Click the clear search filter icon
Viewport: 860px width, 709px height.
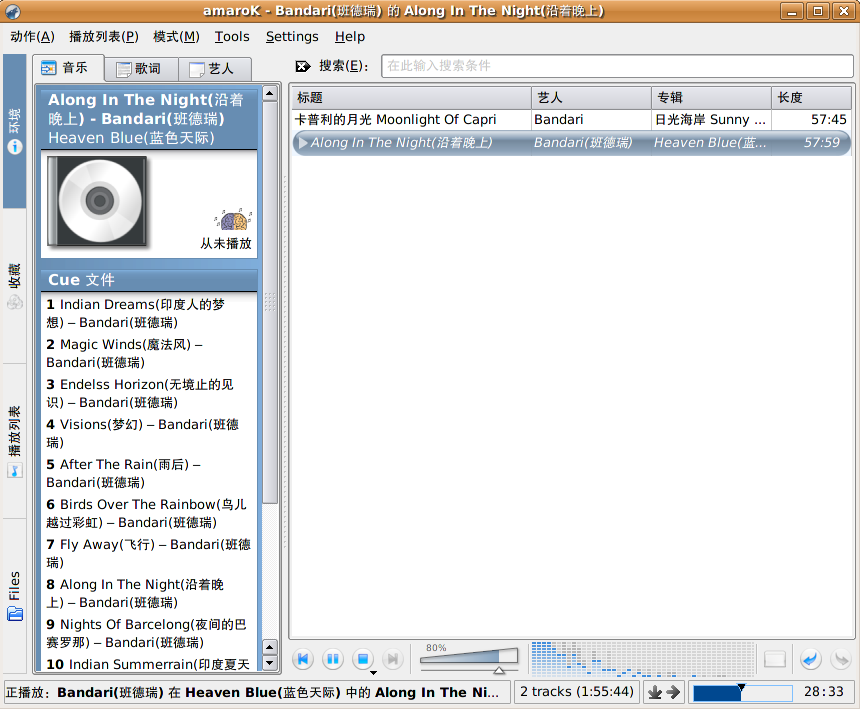point(303,66)
